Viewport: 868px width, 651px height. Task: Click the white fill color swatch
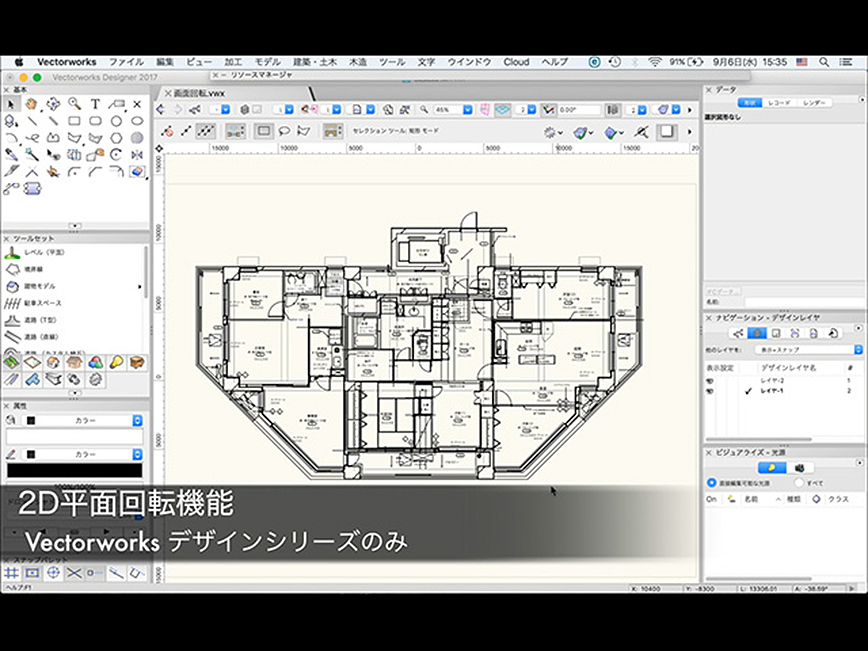click(74, 437)
